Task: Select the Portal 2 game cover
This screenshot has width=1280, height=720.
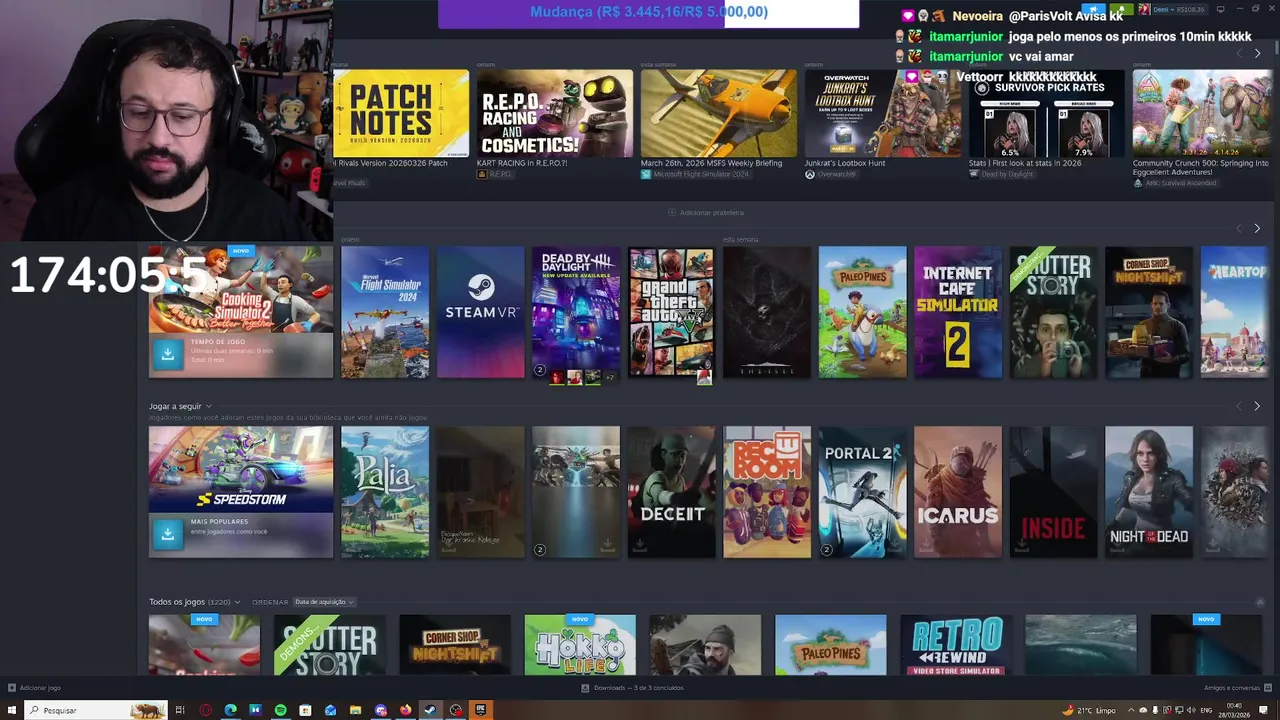Action: [862, 492]
